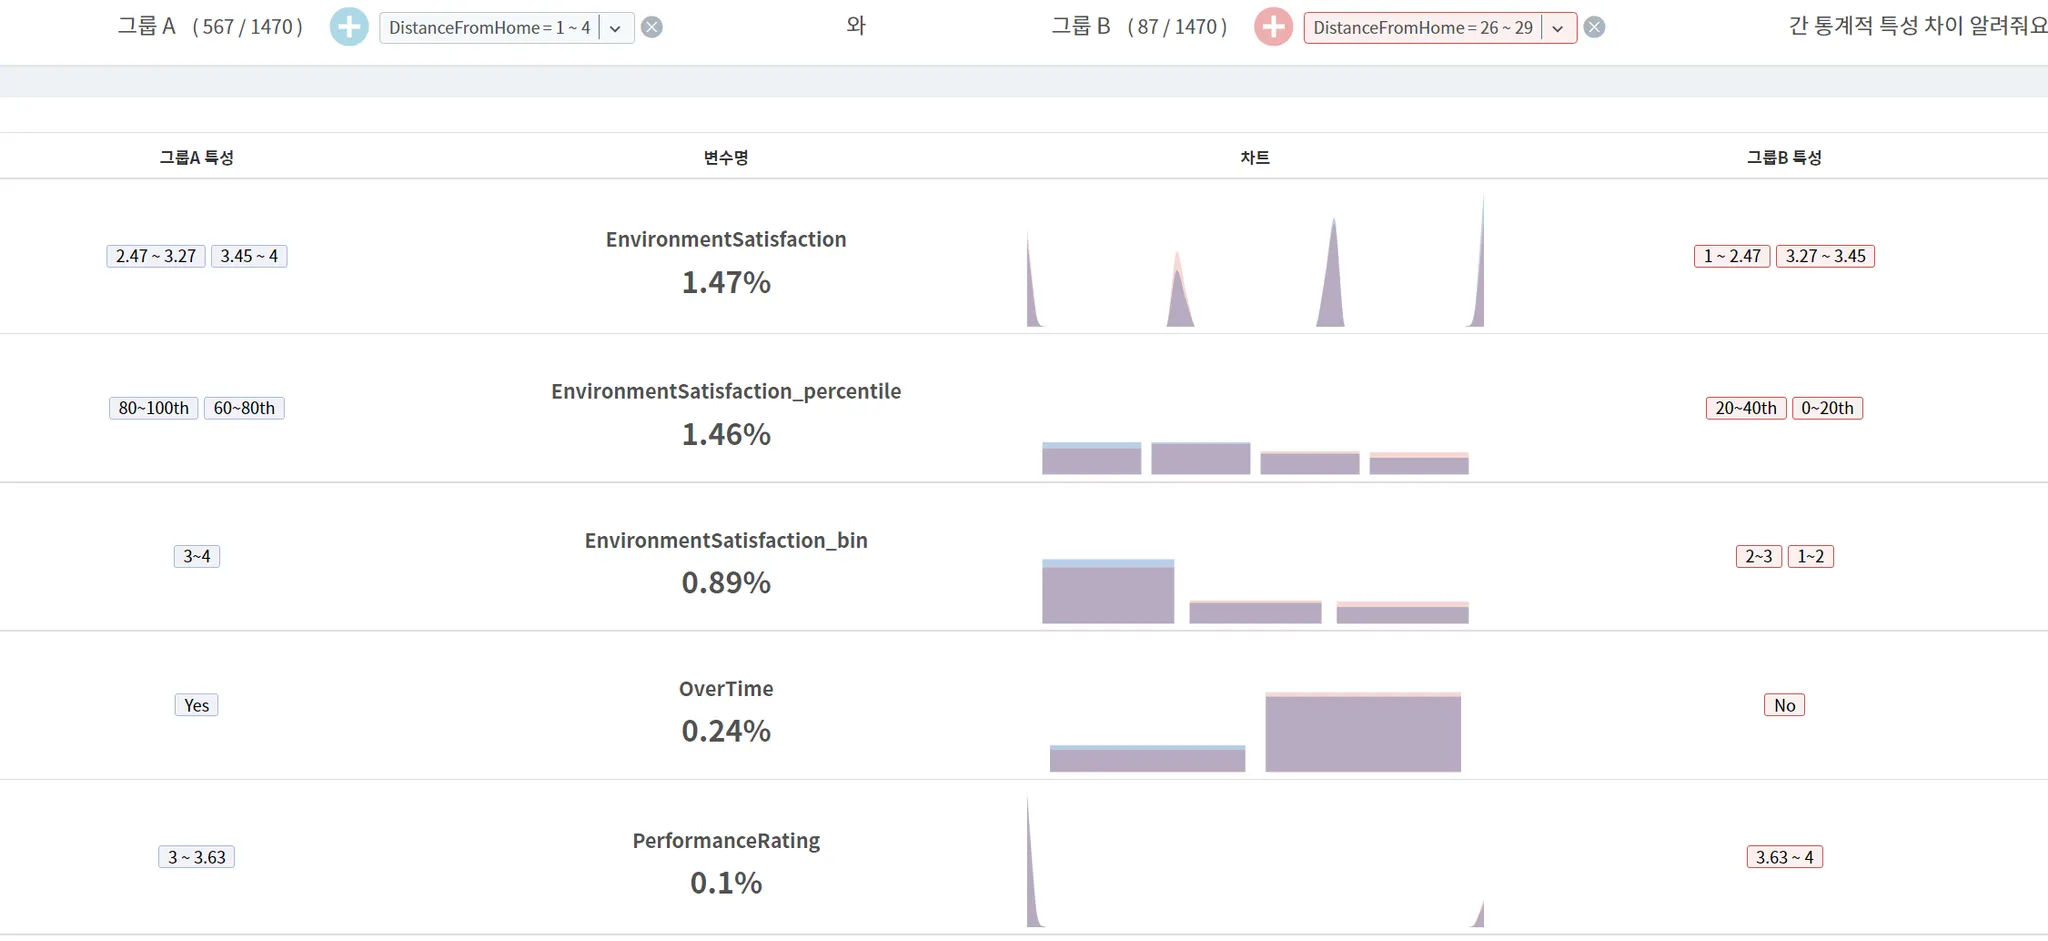Open the OverTime bar chart

[1255, 730]
